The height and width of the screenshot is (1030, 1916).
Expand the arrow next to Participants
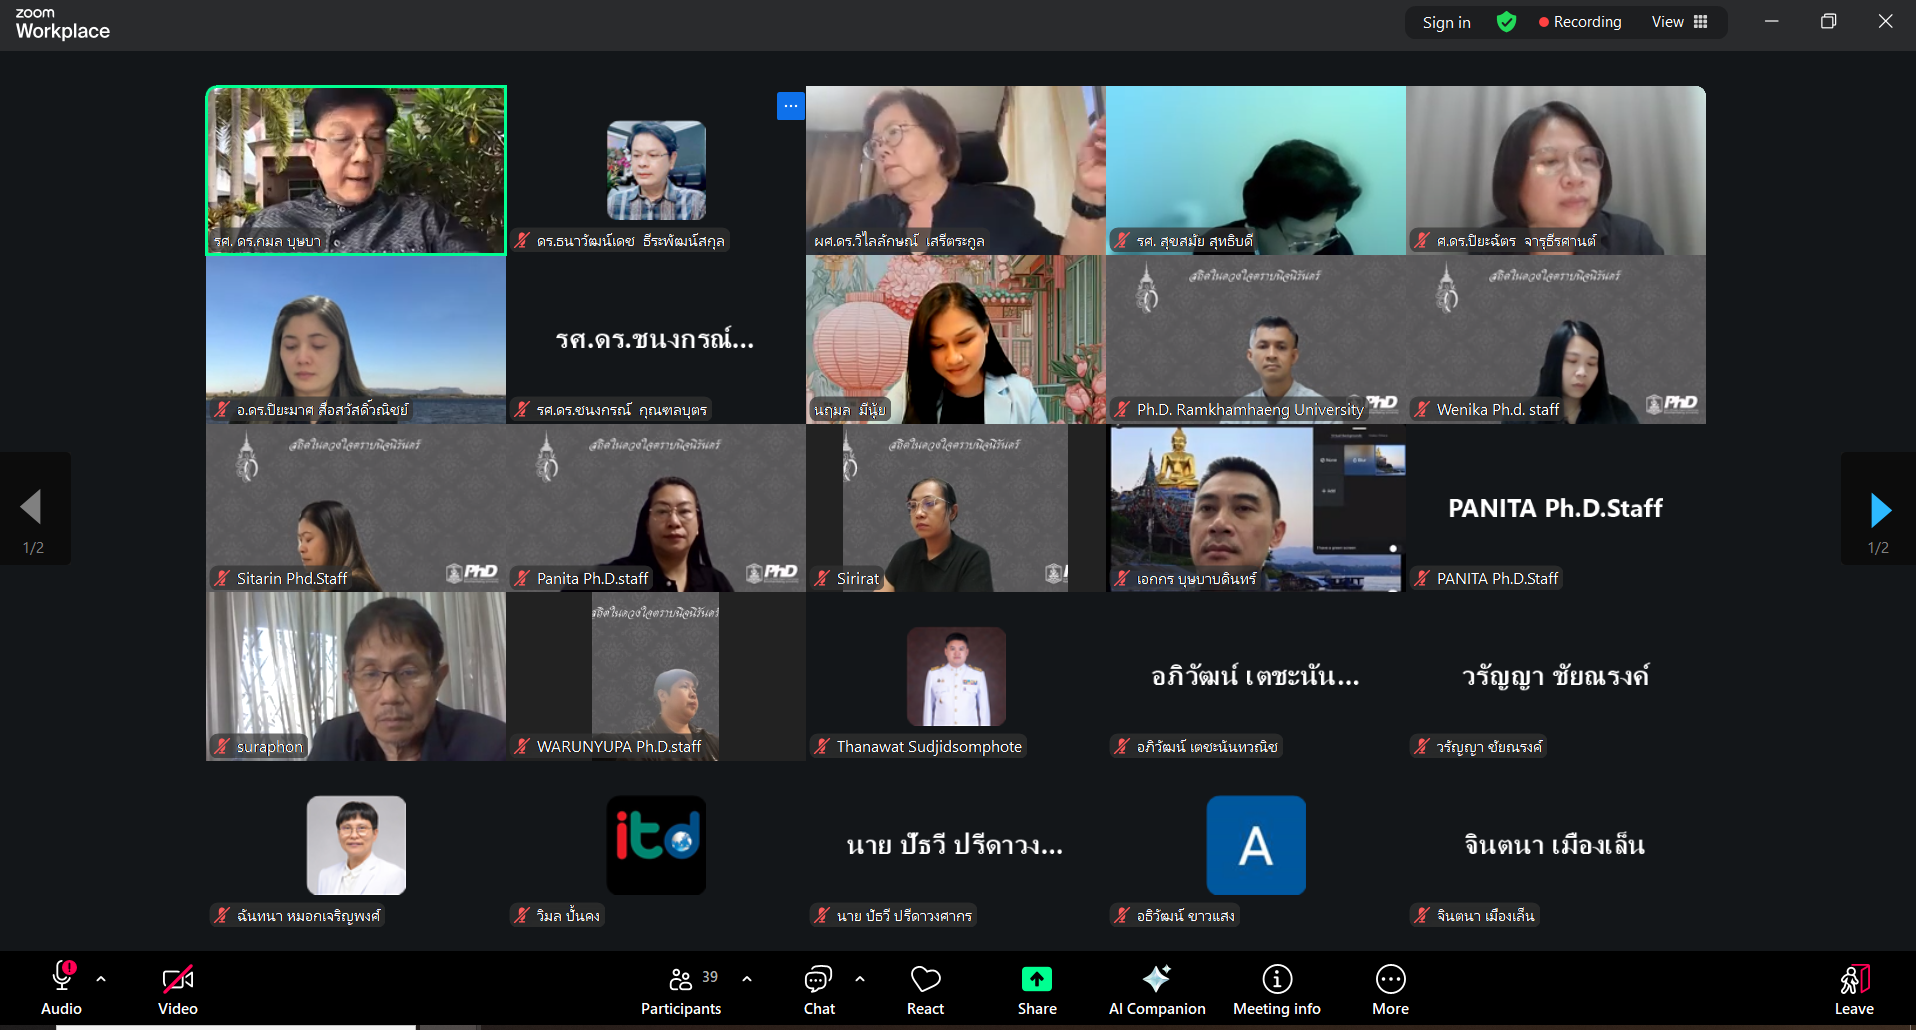click(x=747, y=979)
